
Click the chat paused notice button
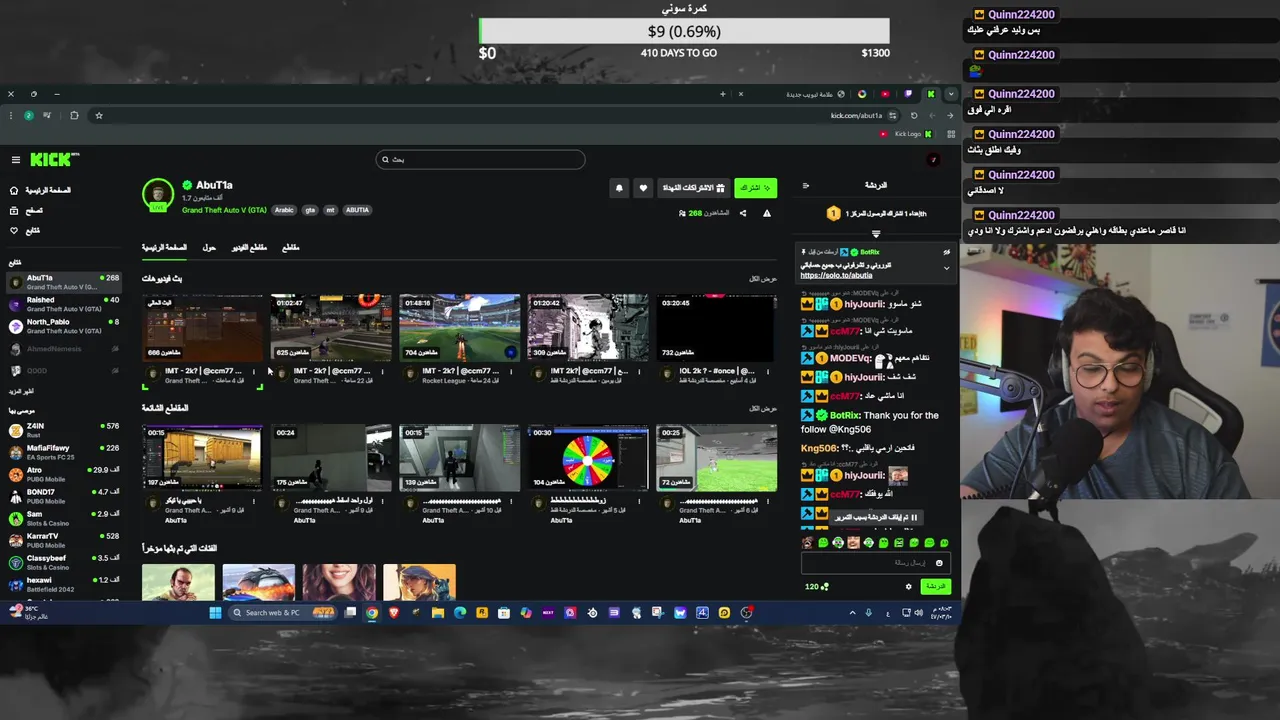click(878, 518)
